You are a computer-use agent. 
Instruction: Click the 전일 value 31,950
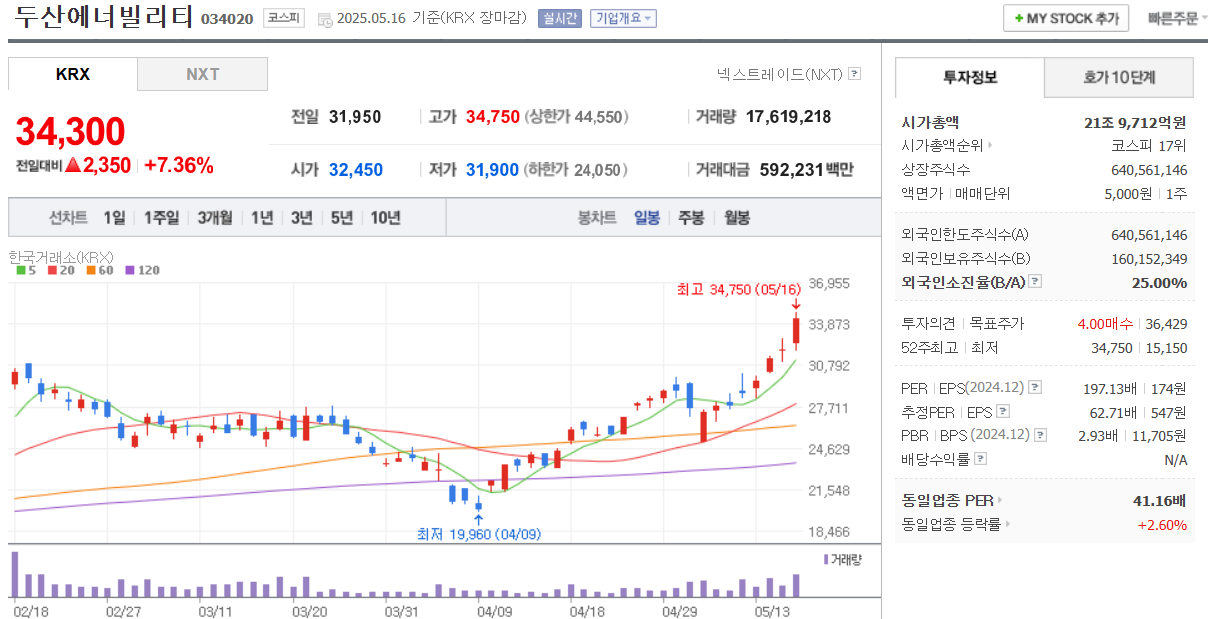pyautogui.click(x=355, y=117)
